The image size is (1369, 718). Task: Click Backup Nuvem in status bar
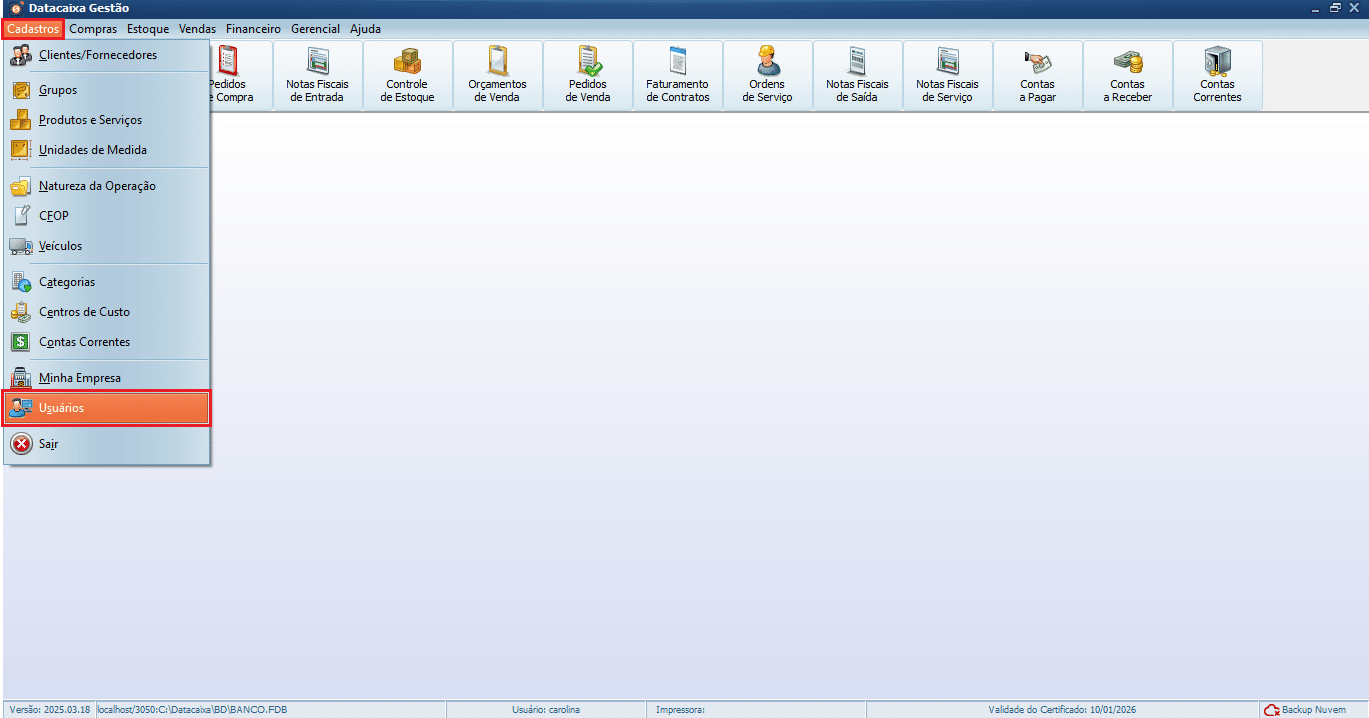[1306, 710]
